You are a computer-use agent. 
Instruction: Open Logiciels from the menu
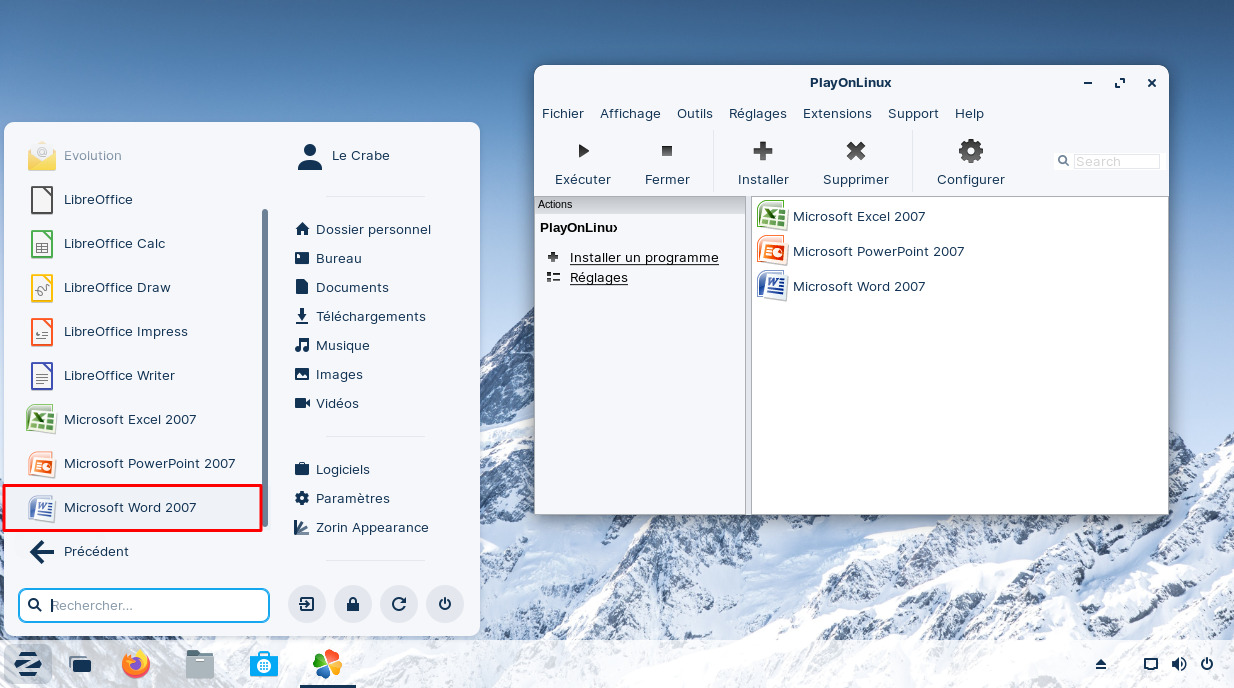tap(332, 469)
